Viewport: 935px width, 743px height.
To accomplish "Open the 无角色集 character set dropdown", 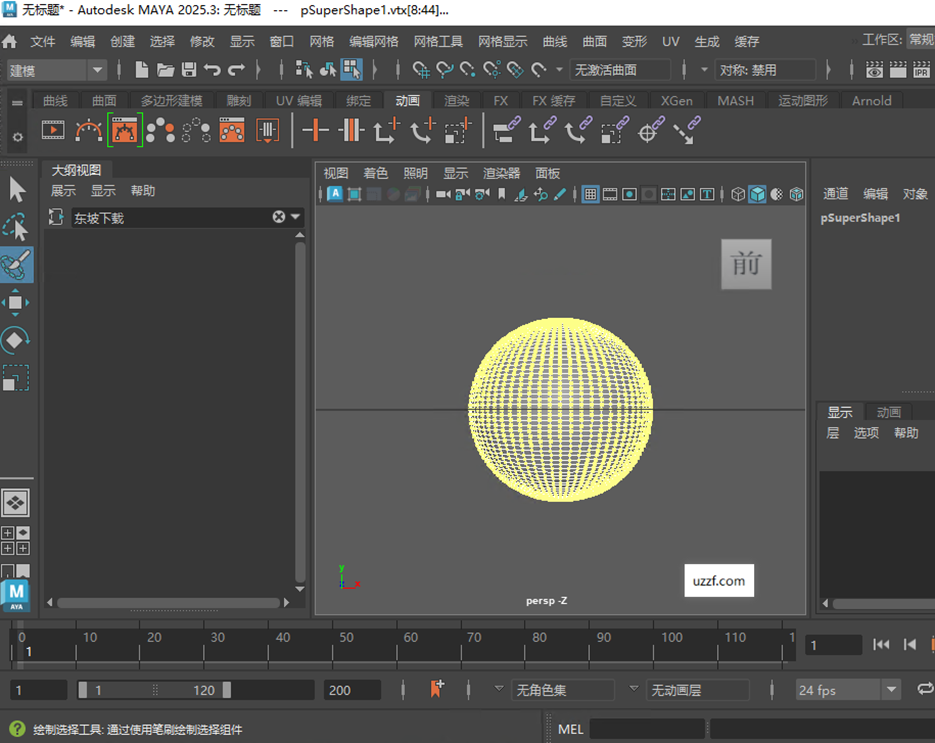I will [562, 690].
